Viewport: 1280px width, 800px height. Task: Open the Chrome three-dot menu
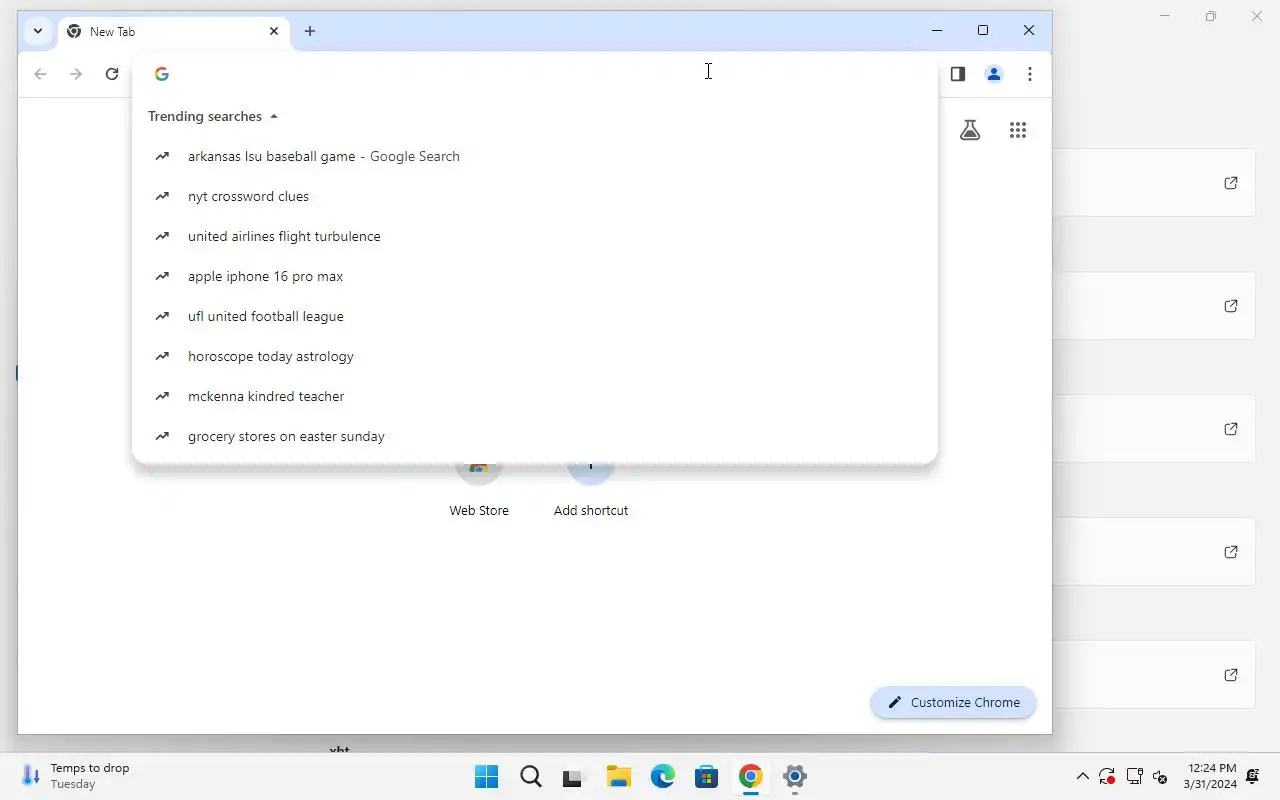[1029, 74]
